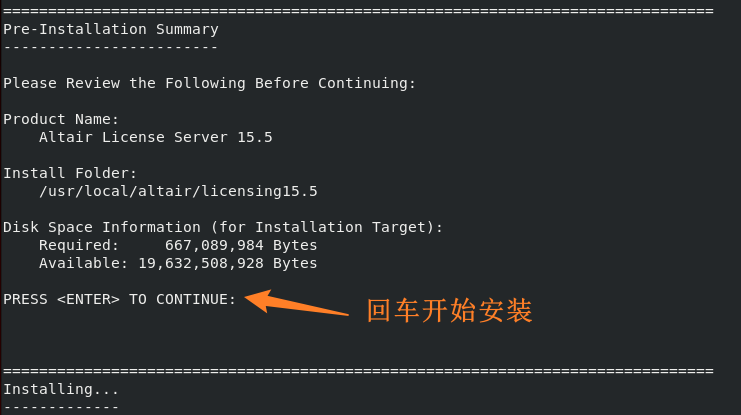Click the orange arrow pointing at the prompt

pyautogui.click(x=296, y=303)
